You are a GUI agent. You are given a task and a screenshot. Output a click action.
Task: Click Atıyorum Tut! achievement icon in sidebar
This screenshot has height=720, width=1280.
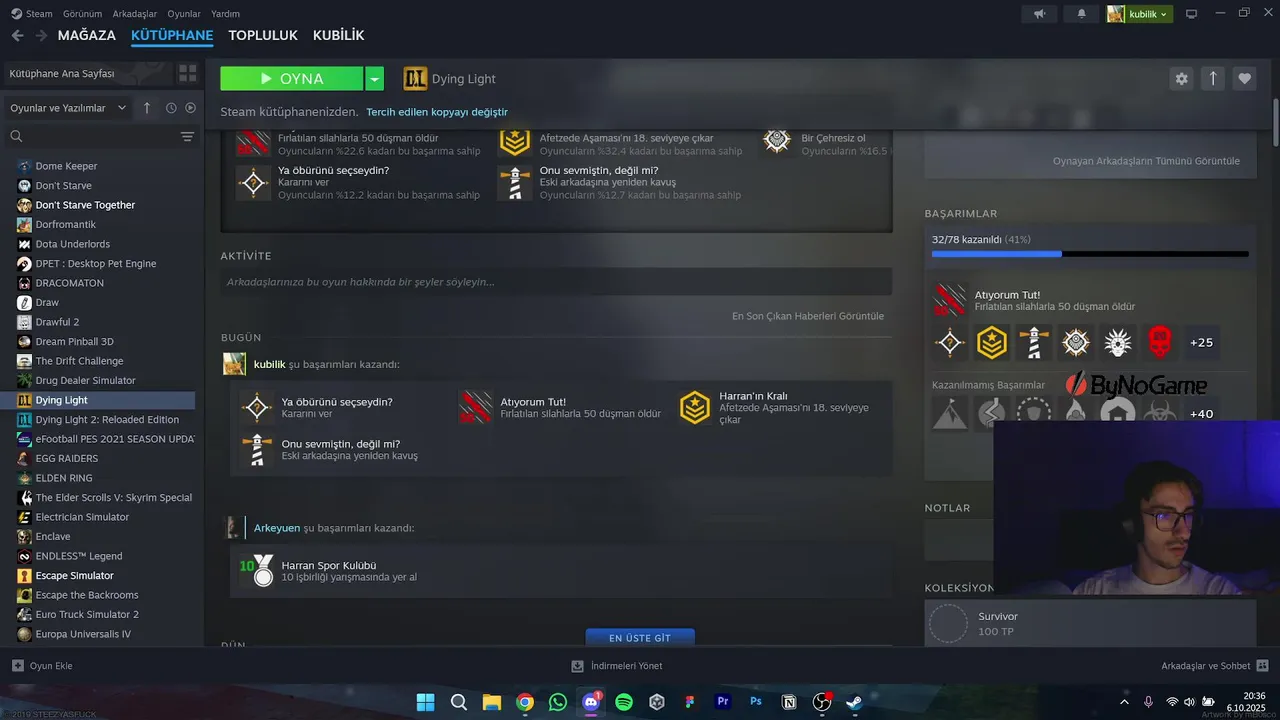pyautogui.click(x=950, y=300)
